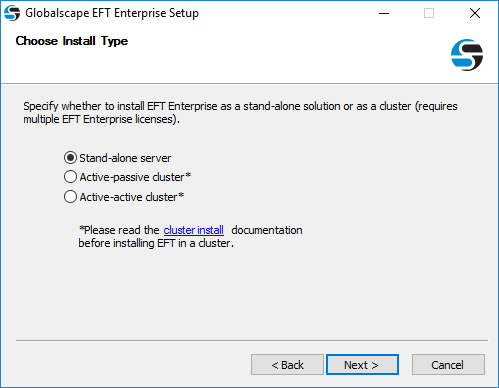
Task: Click the window title "Globalscape EFT Enterprise Setup"
Action: click(112, 13)
